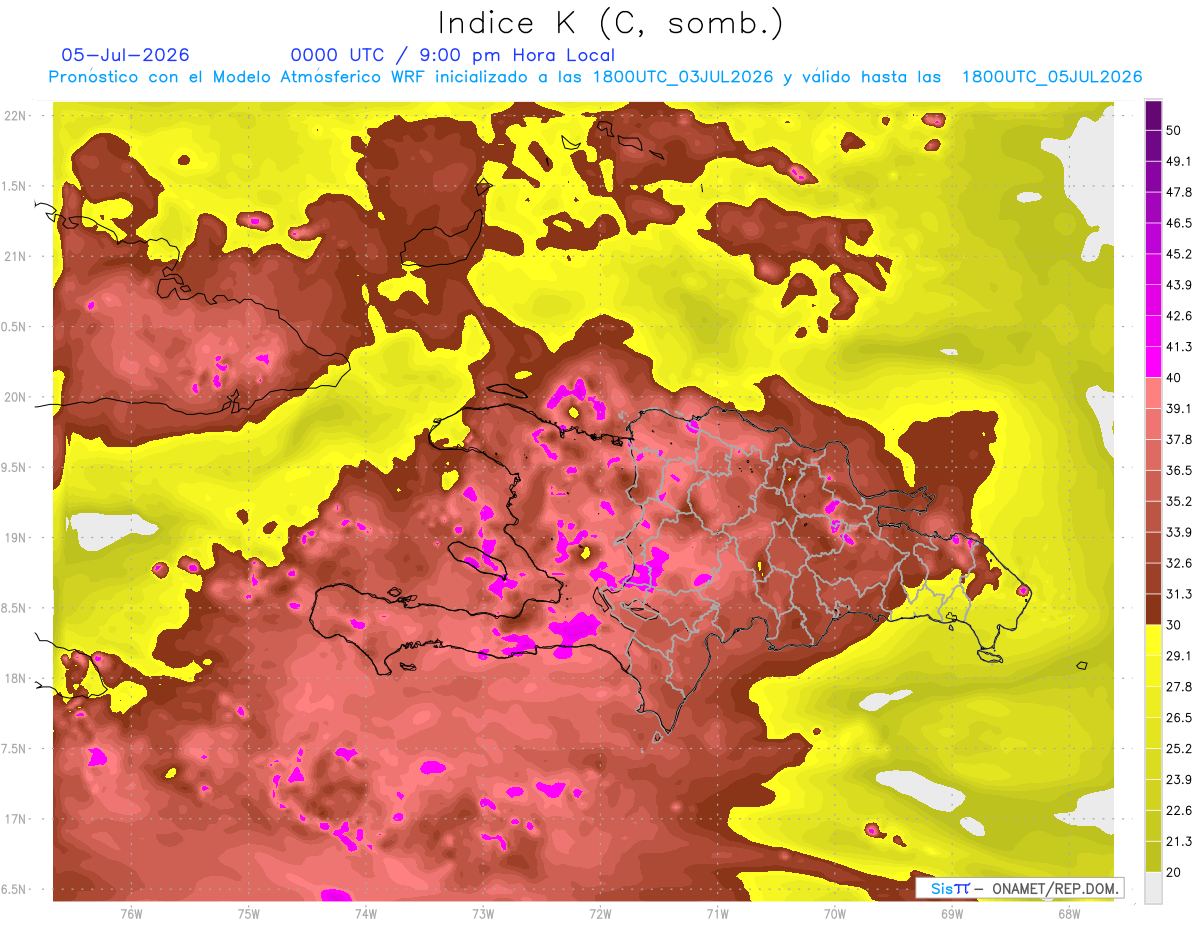Click the '72W' longitude axis label
The image size is (1200, 927).
coord(600,913)
